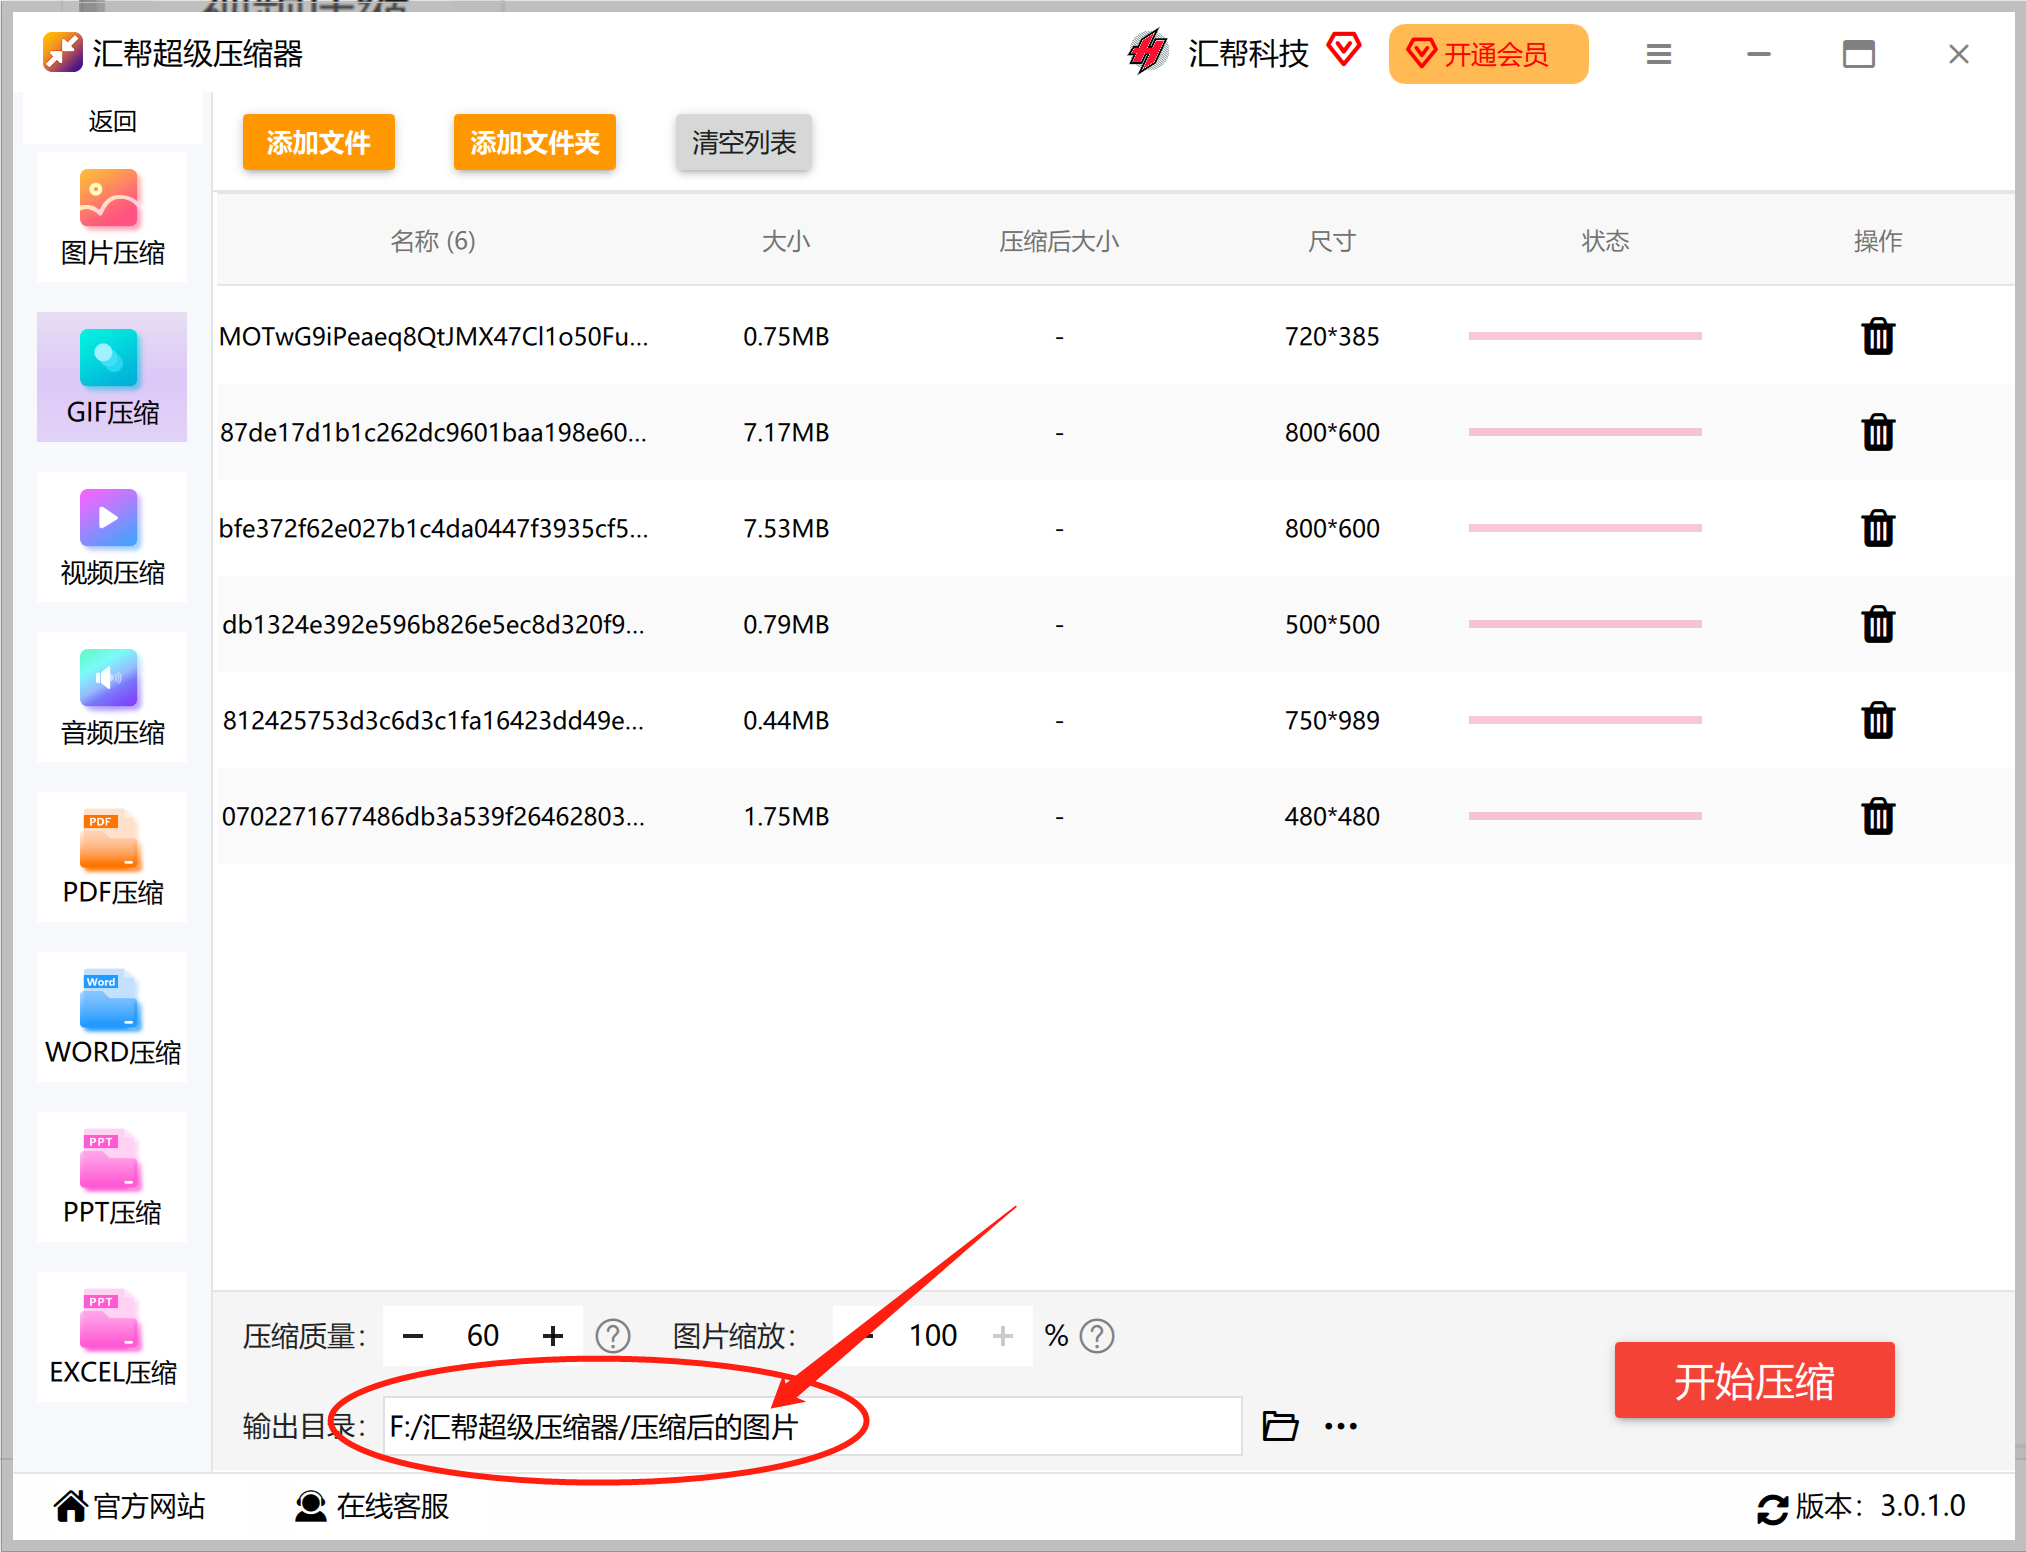Delete the 812425753d3c6d3c1fa16423dd49e file row
This screenshot has width=2026, height=1552.
(x=1878, y=721)
